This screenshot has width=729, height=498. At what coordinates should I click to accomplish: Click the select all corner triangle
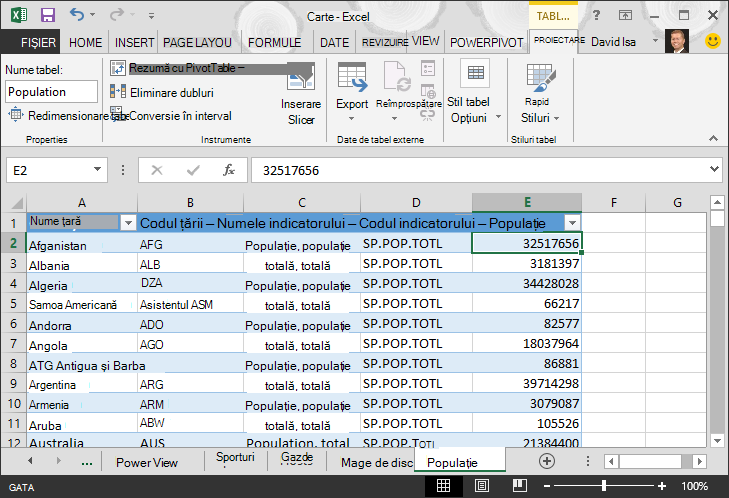tap(17, 203)
